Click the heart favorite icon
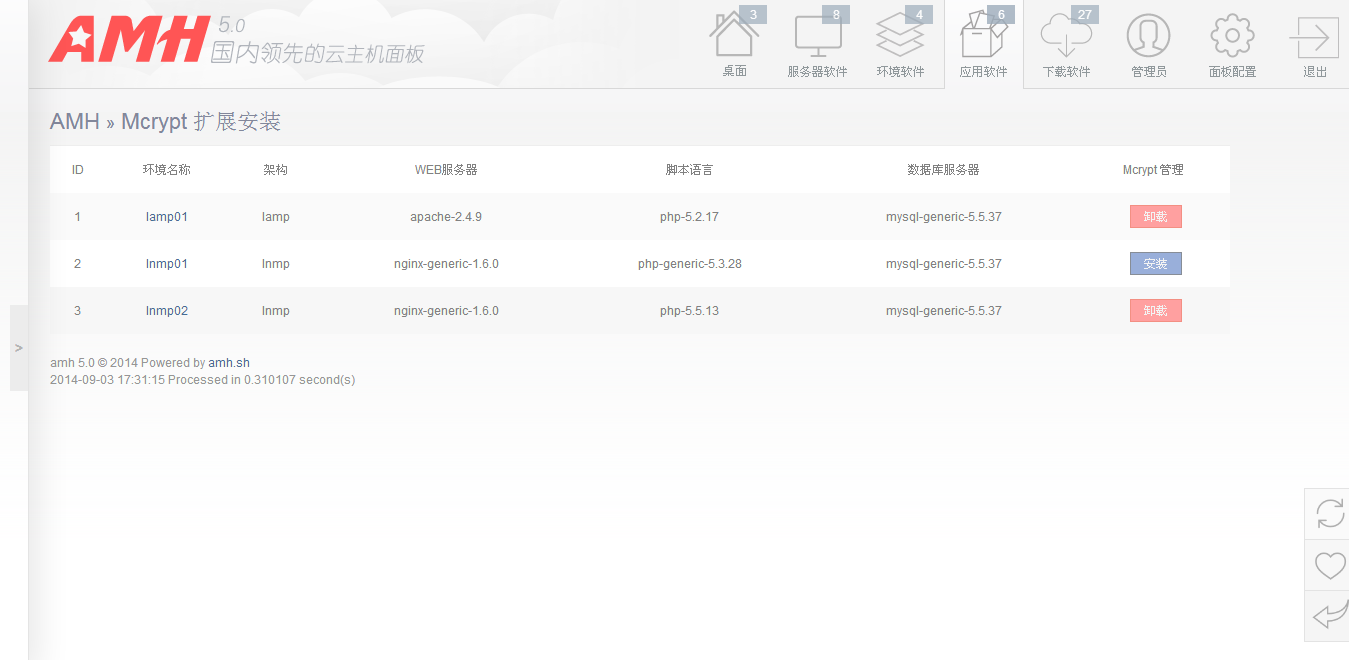The width and height of the screenshot is (1349, 660). point(1329,566)
